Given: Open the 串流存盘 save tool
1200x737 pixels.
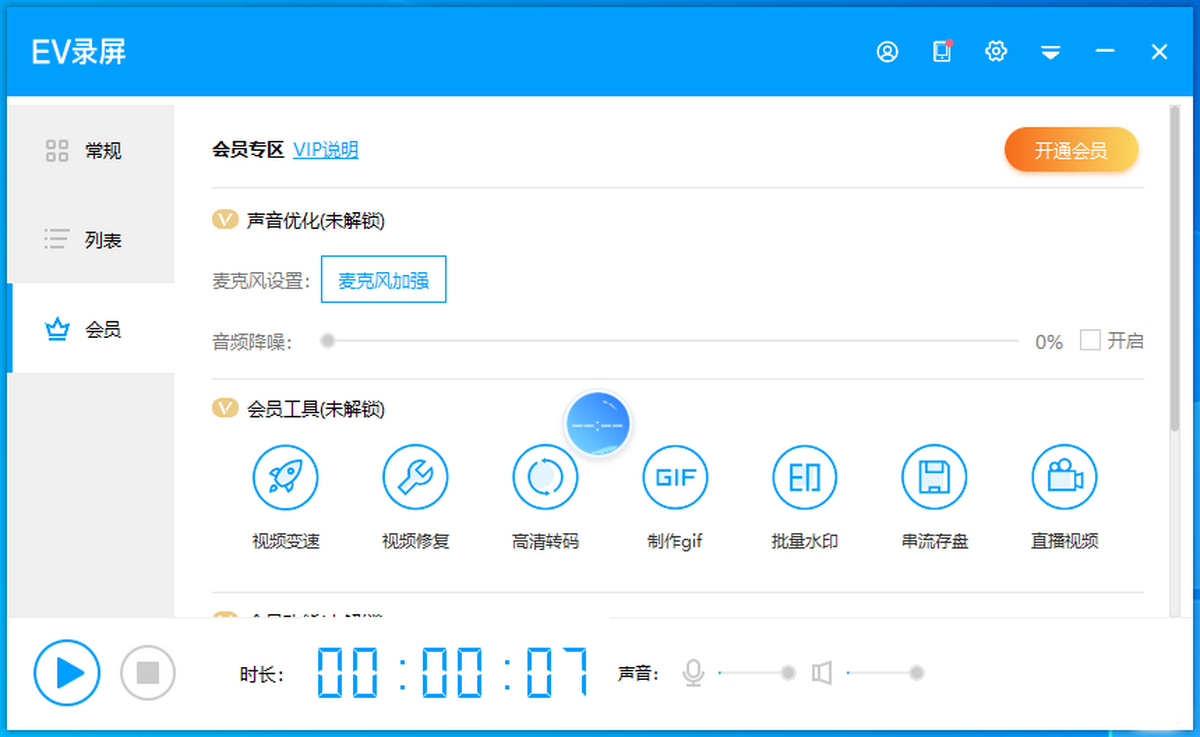Looking at the screenshot, I should coord(934,478).
